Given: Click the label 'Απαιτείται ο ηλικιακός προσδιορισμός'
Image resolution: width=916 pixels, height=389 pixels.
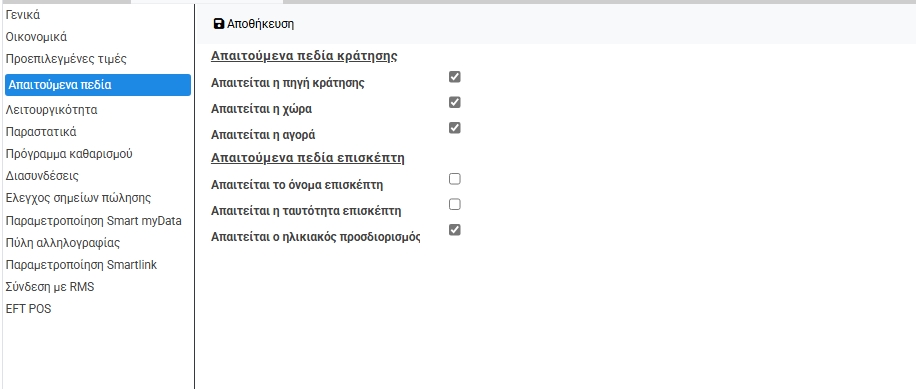Looking at the screenshot, I should point(316,237).
